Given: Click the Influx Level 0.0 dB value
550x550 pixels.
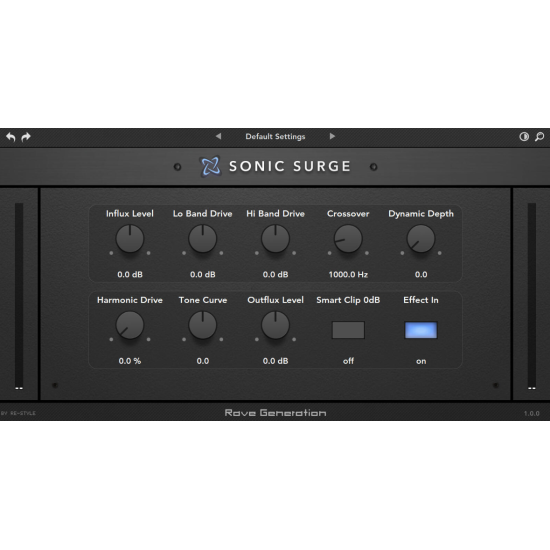Looking at the screenshot, I should (x=130, y=275).
